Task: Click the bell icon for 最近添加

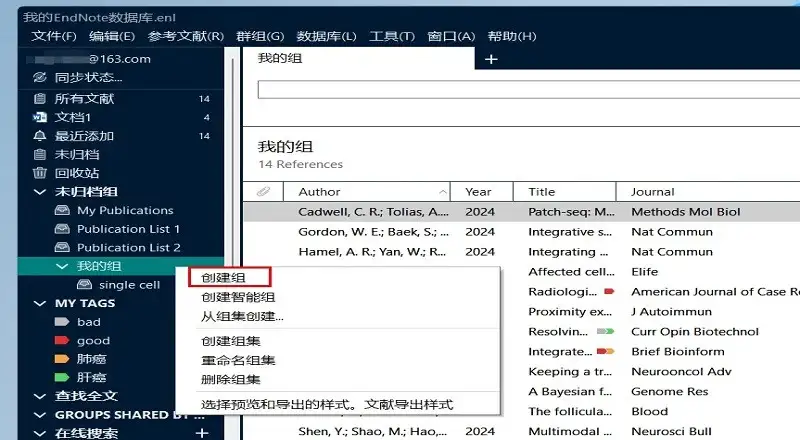Action: click(x=40, y=136)
